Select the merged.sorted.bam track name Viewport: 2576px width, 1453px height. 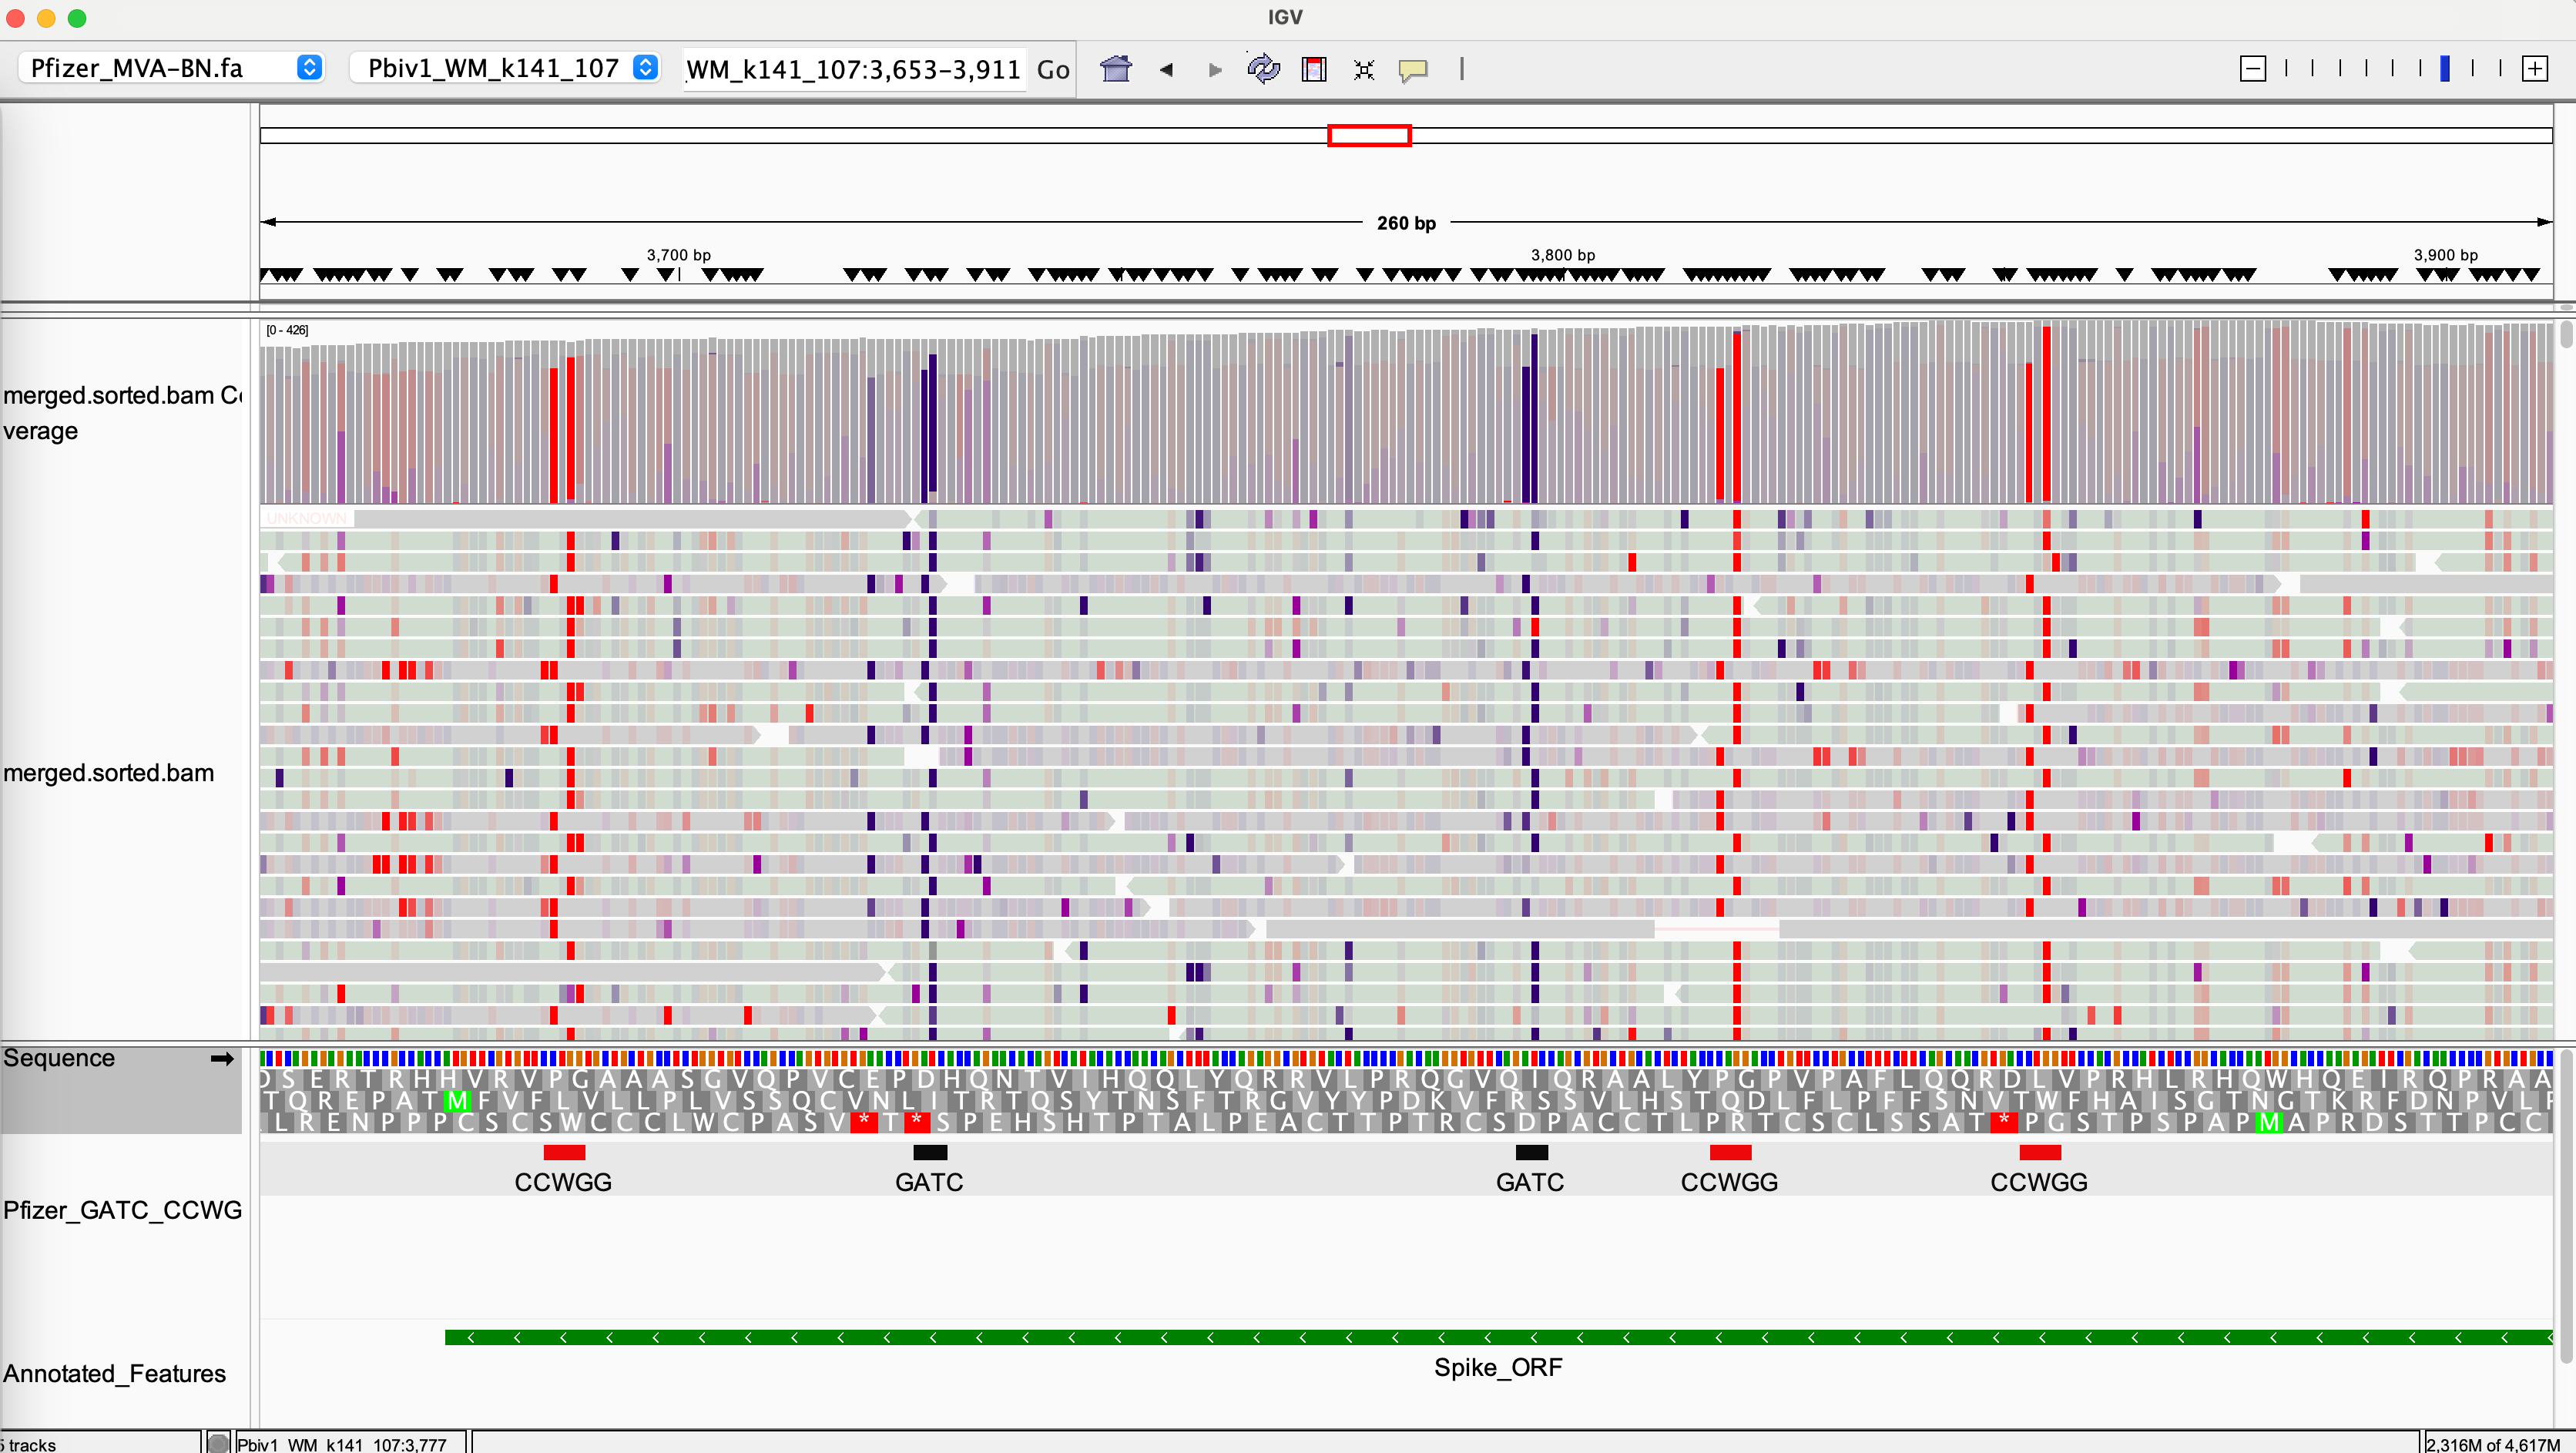click(108, 773)
